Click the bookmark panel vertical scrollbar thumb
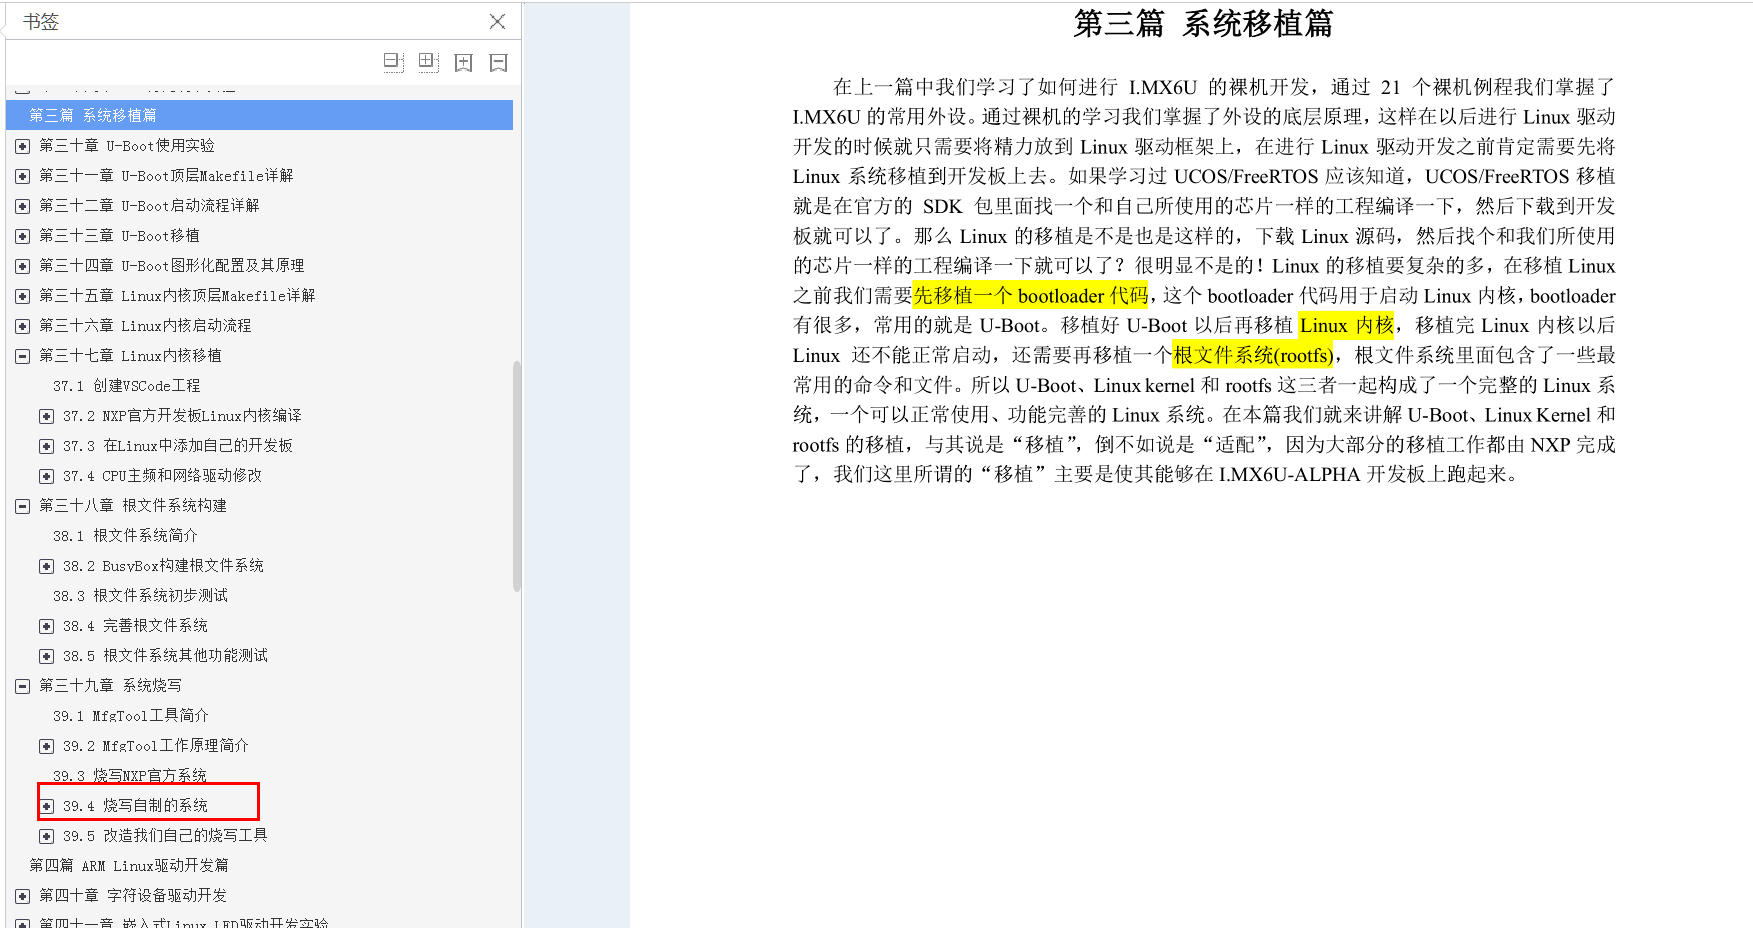 (517, 476)
